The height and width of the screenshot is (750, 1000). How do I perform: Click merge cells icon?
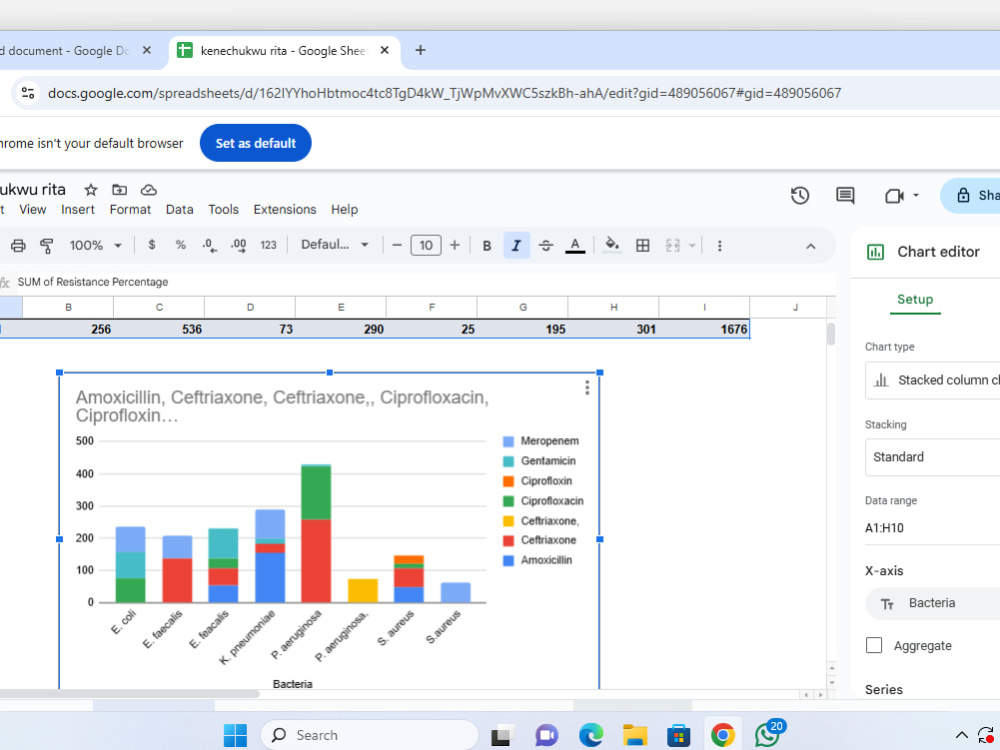pyautogui.click(x=673, y=246)
